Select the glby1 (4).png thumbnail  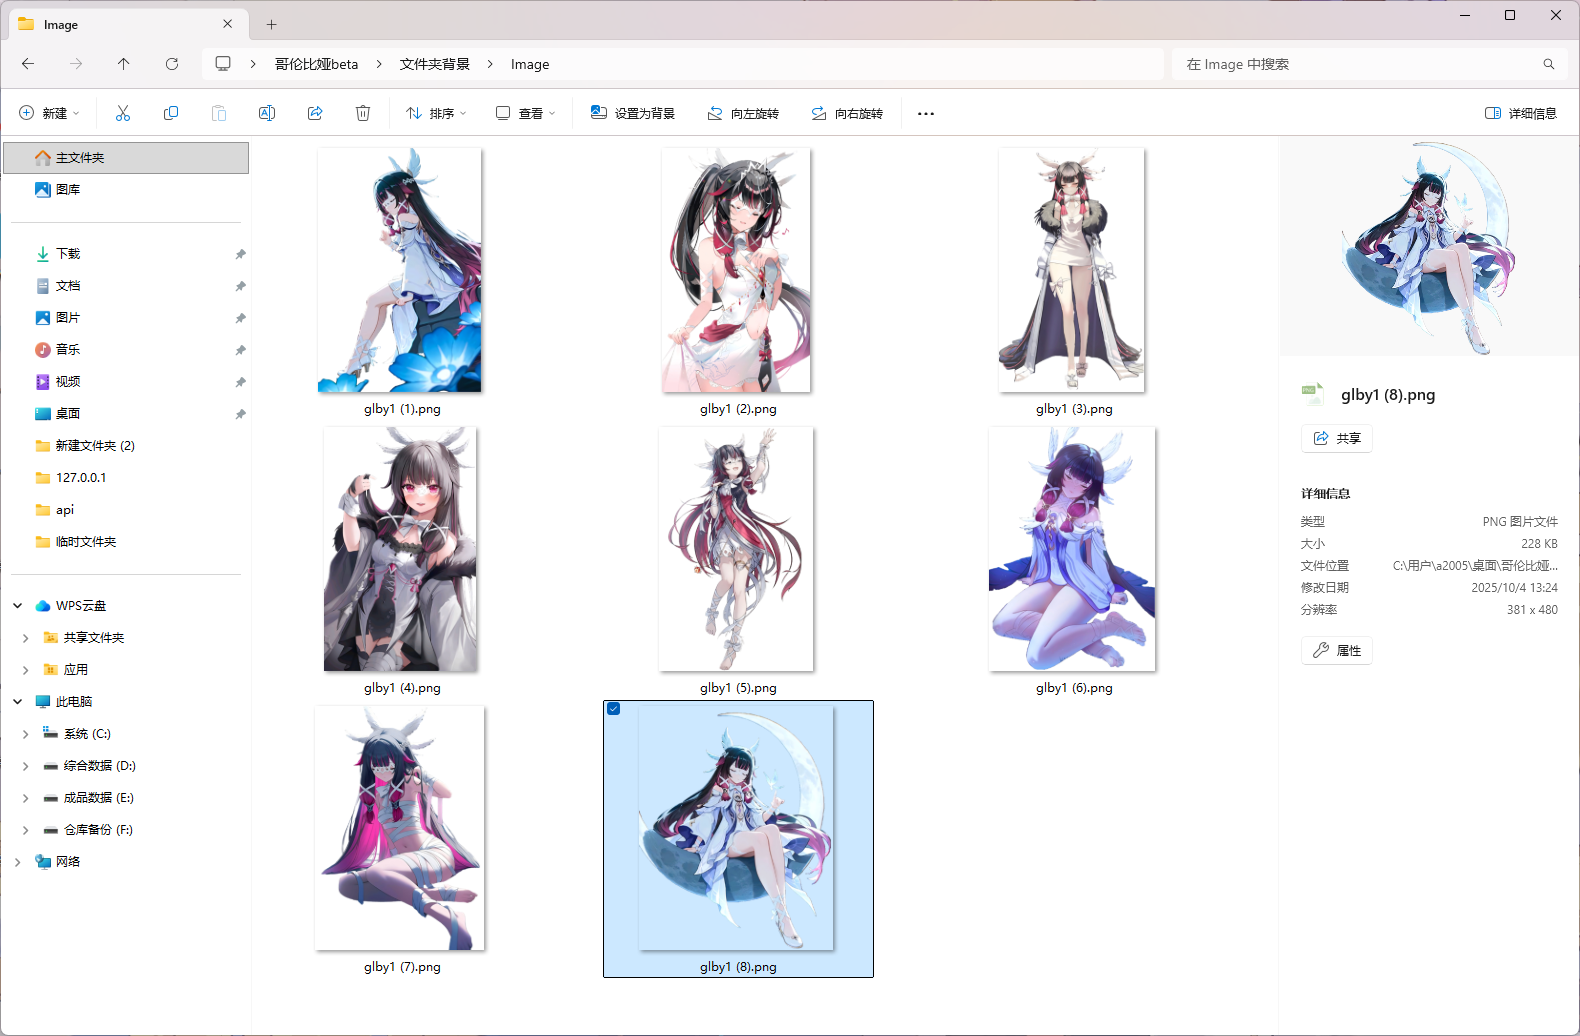[401, 549]
